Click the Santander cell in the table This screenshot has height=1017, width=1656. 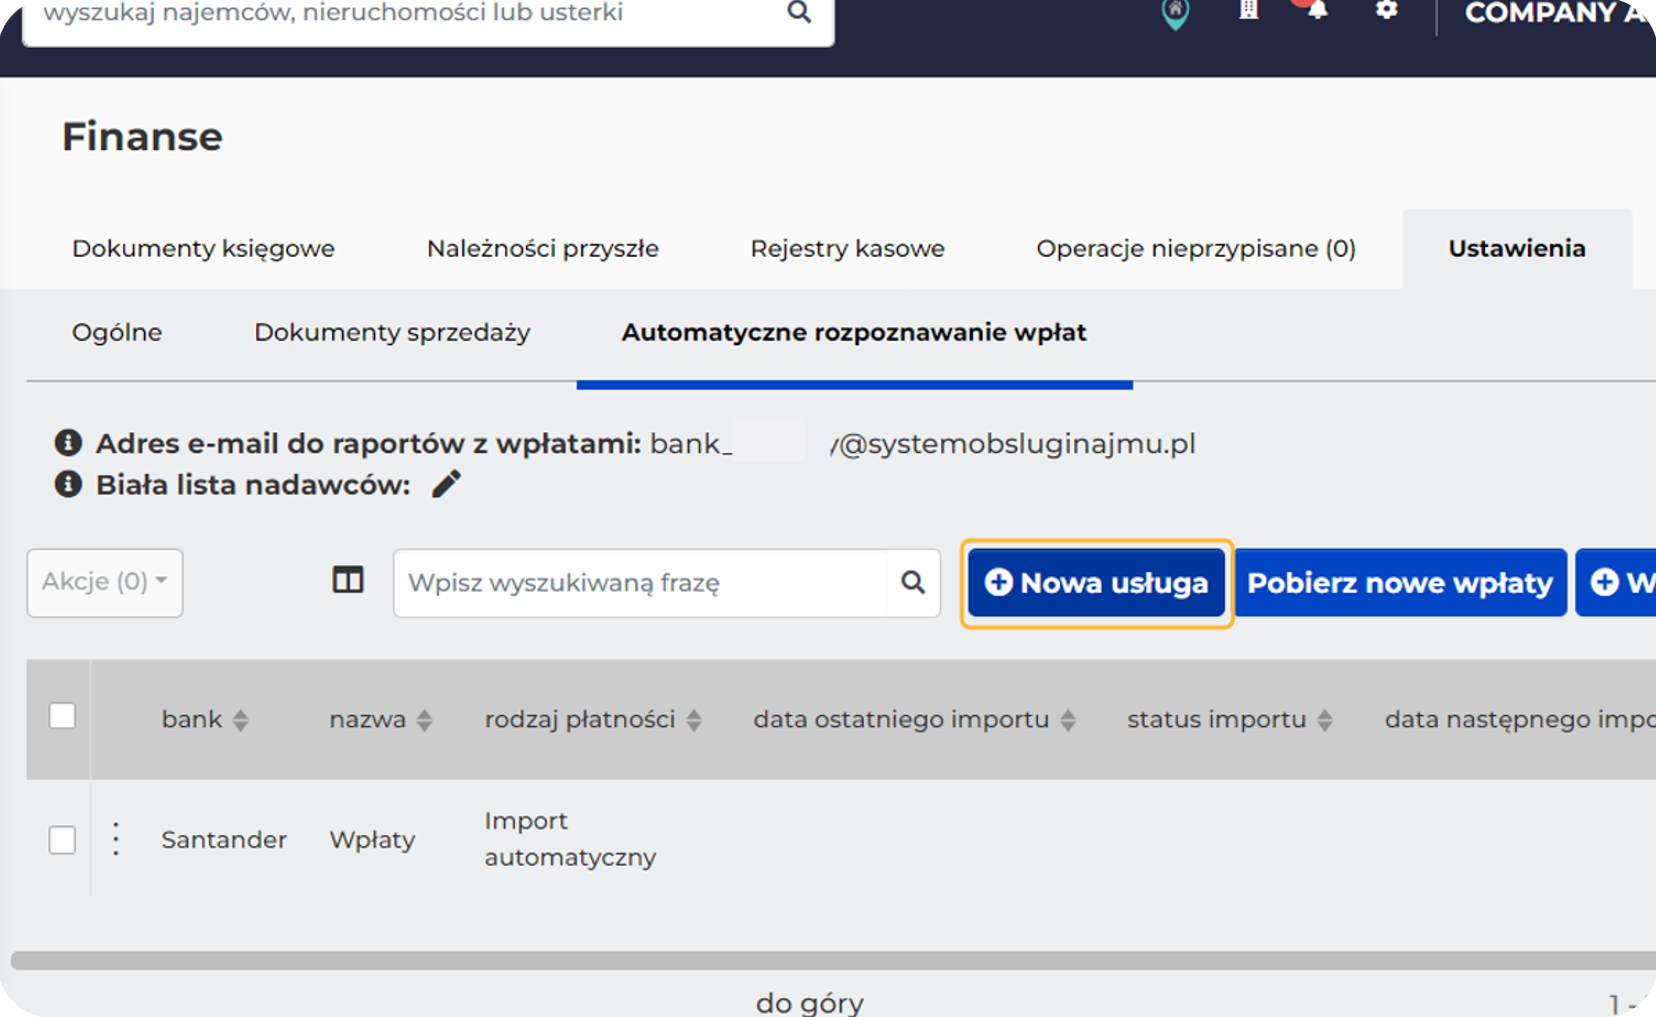tap(224, 839)
